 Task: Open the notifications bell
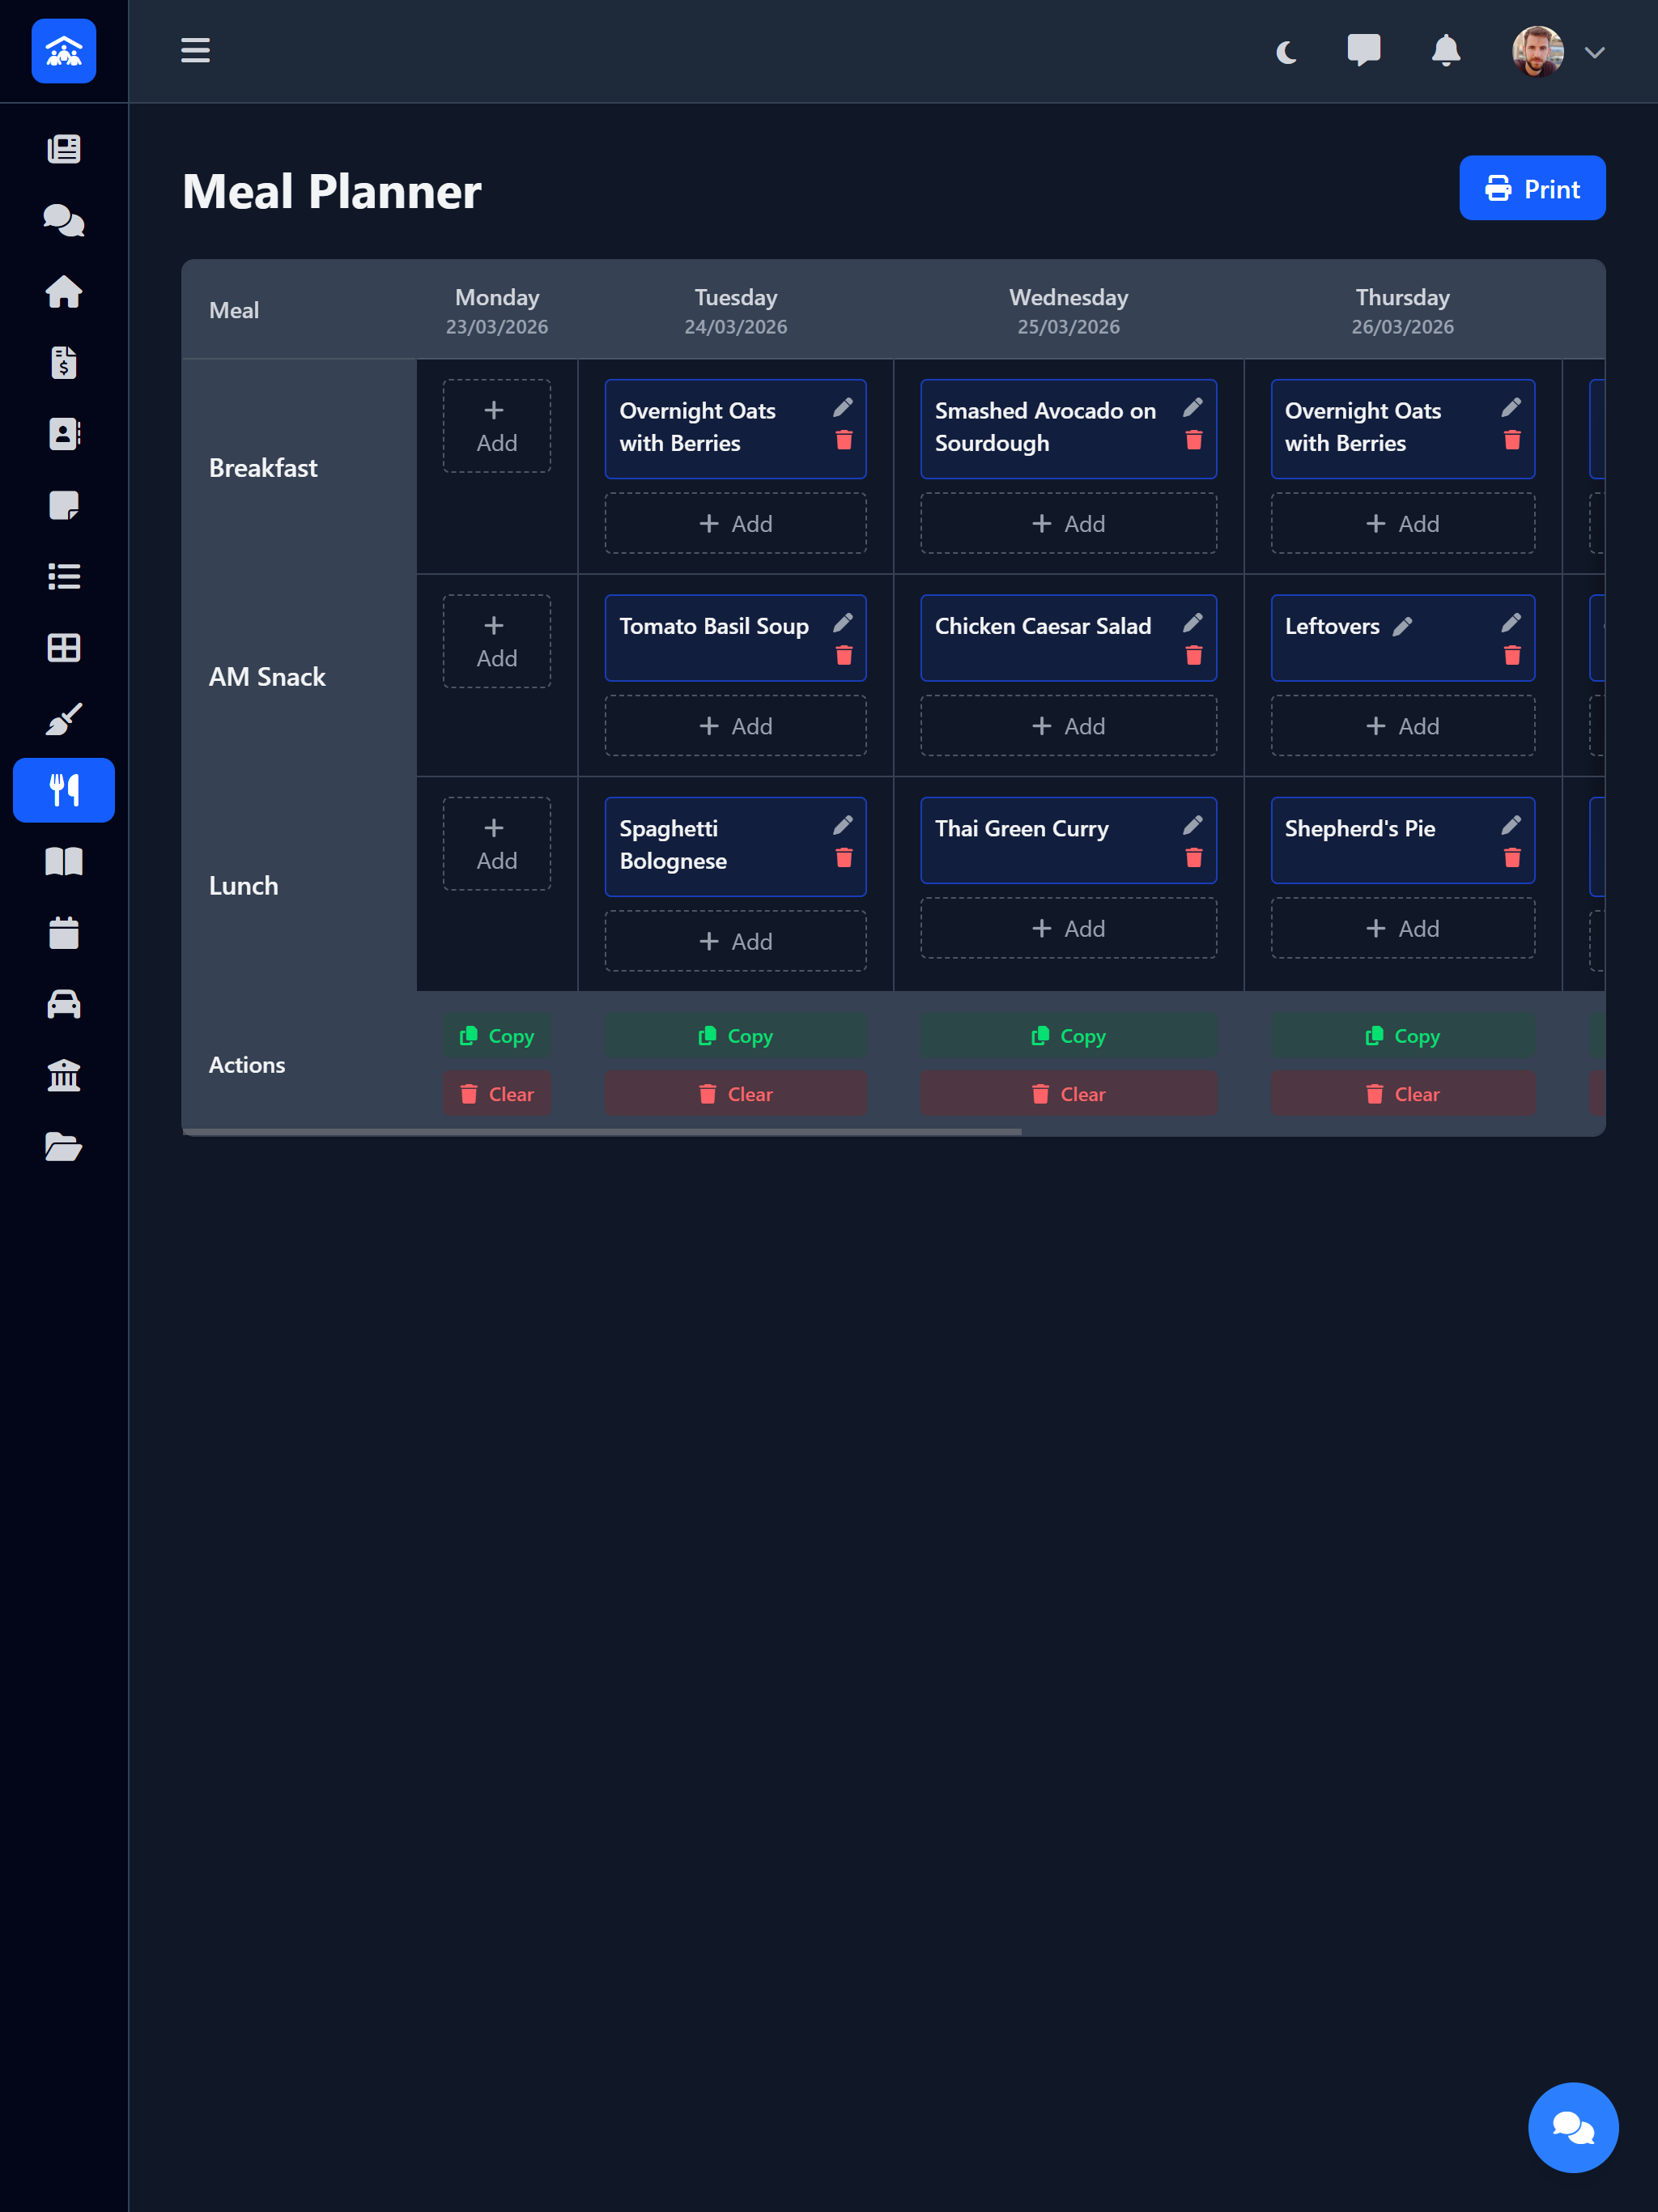[x=1446, y=51]
